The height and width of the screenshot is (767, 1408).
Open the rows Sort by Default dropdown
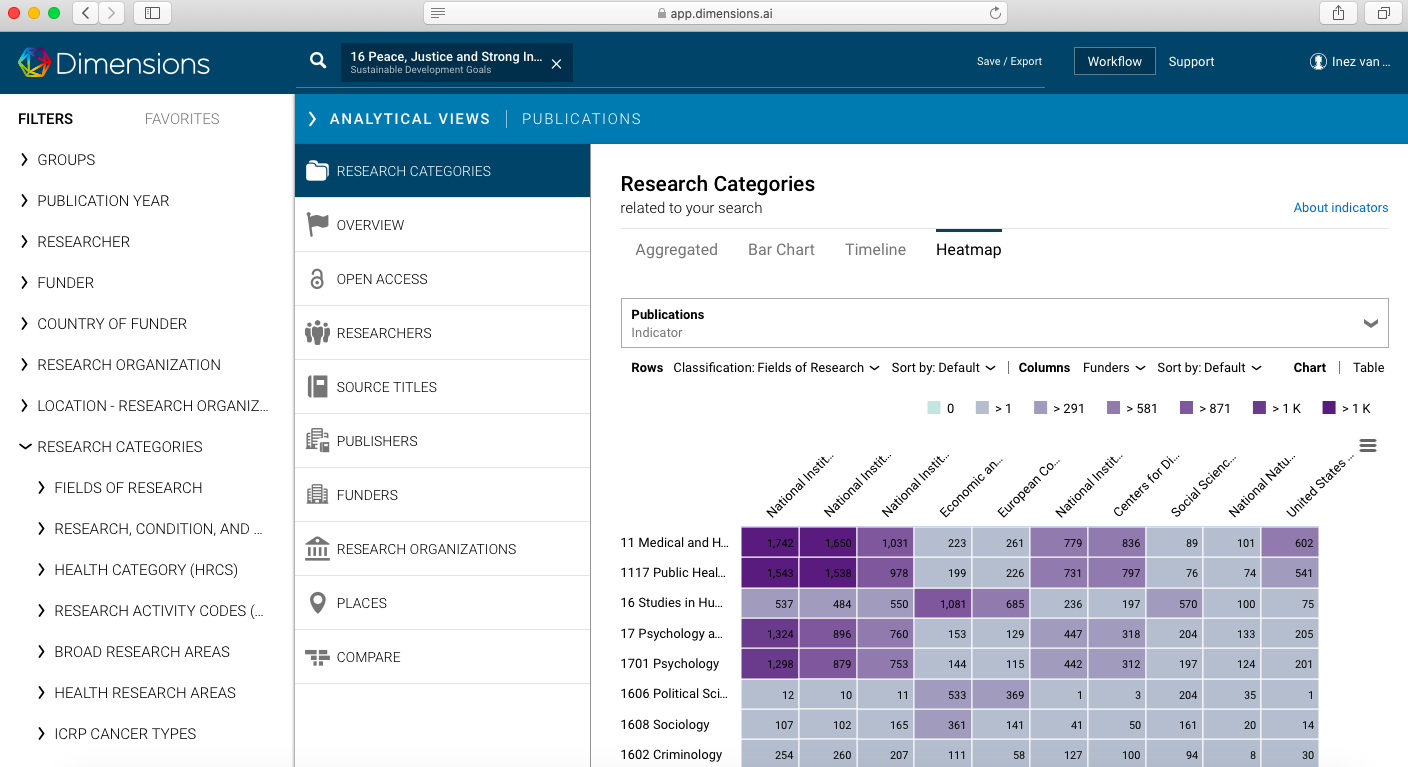942,367
